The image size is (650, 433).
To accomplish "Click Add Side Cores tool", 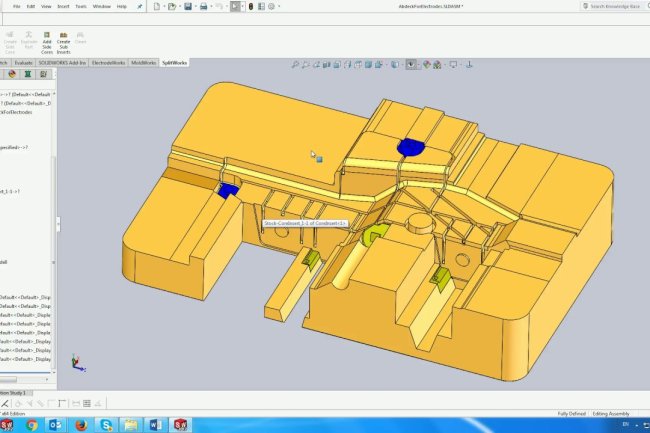I will 47,43.
